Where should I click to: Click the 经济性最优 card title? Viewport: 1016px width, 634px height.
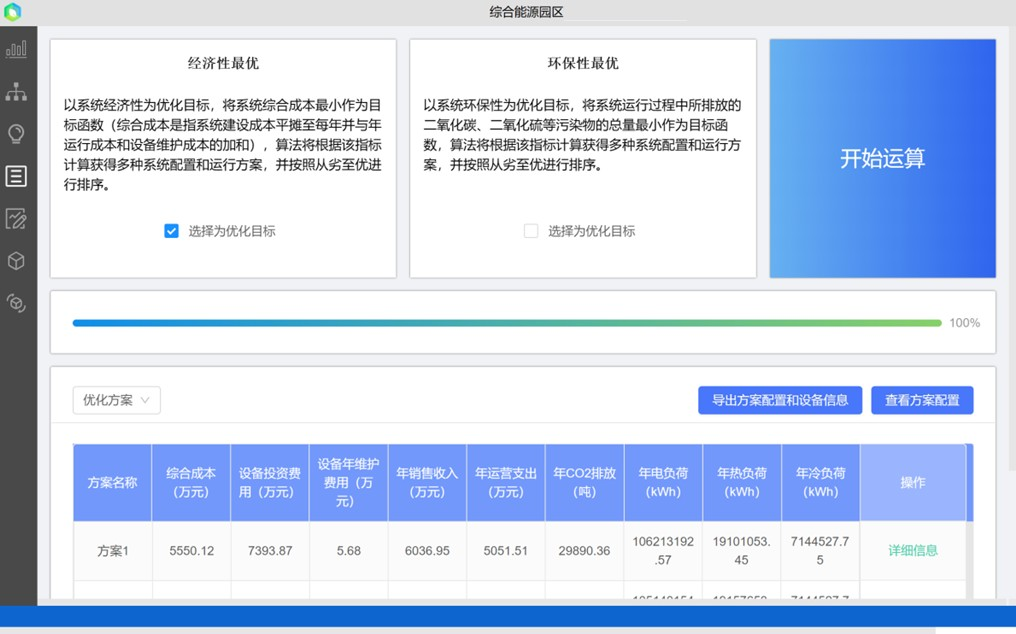click(223, 63)
